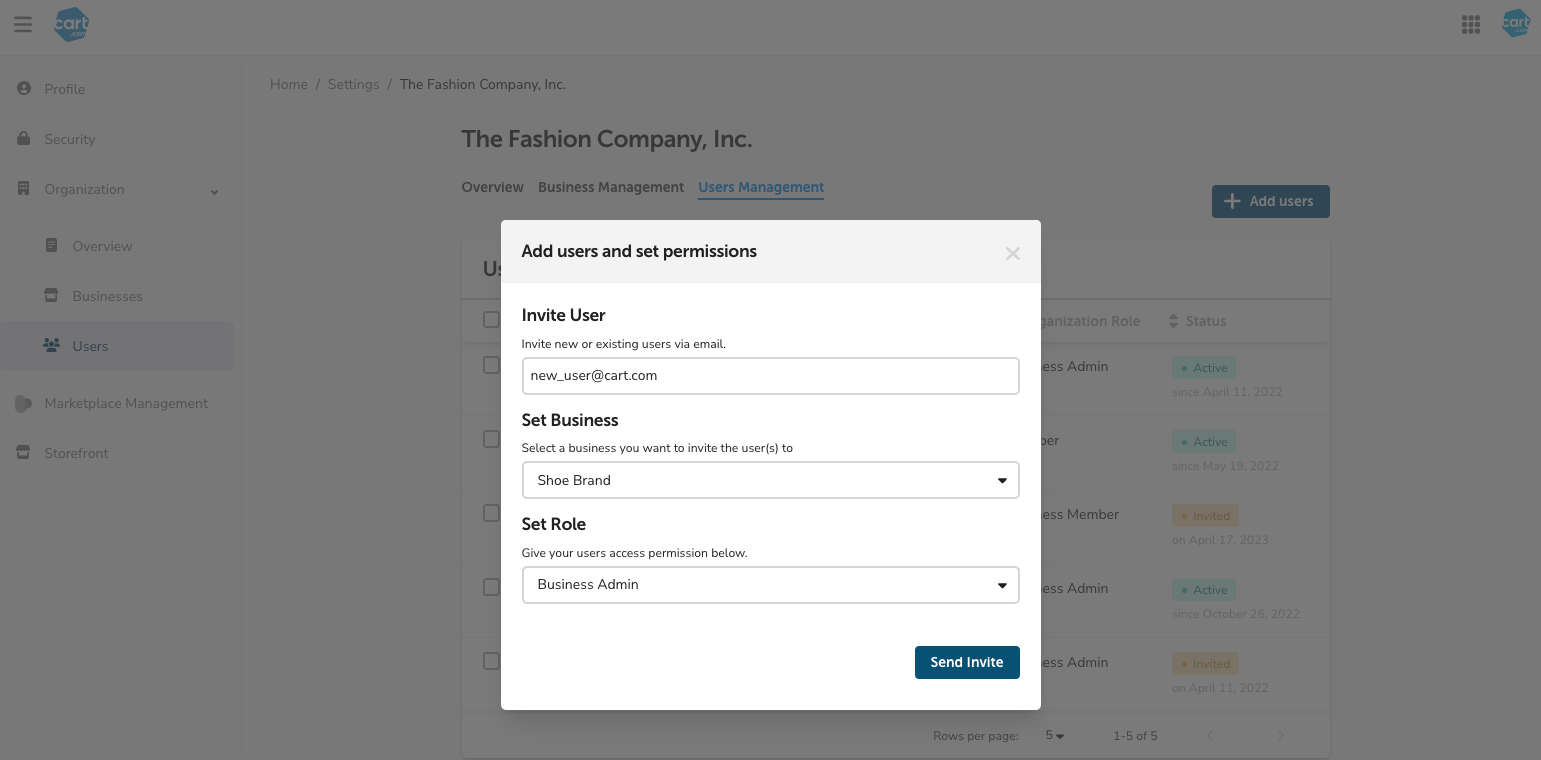
Task: Click the Add users button
Action: click(x=1270, y=201)
